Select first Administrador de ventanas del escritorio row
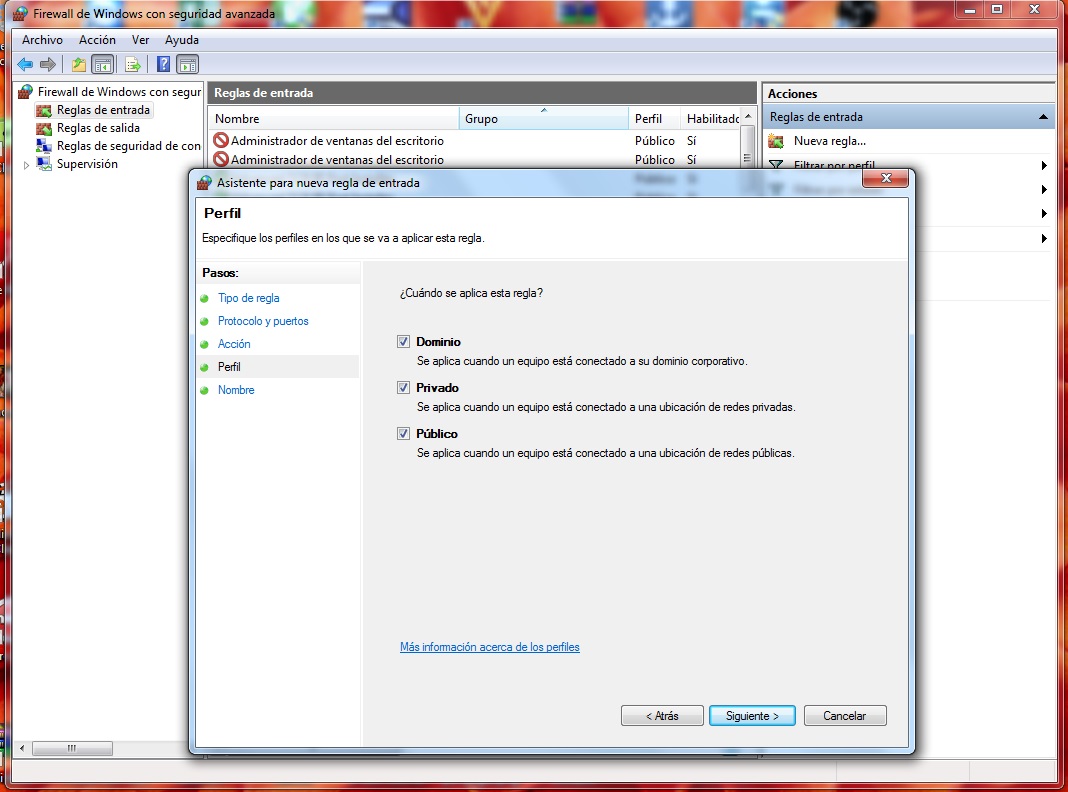1068x792 pixels. click(475, 140)
